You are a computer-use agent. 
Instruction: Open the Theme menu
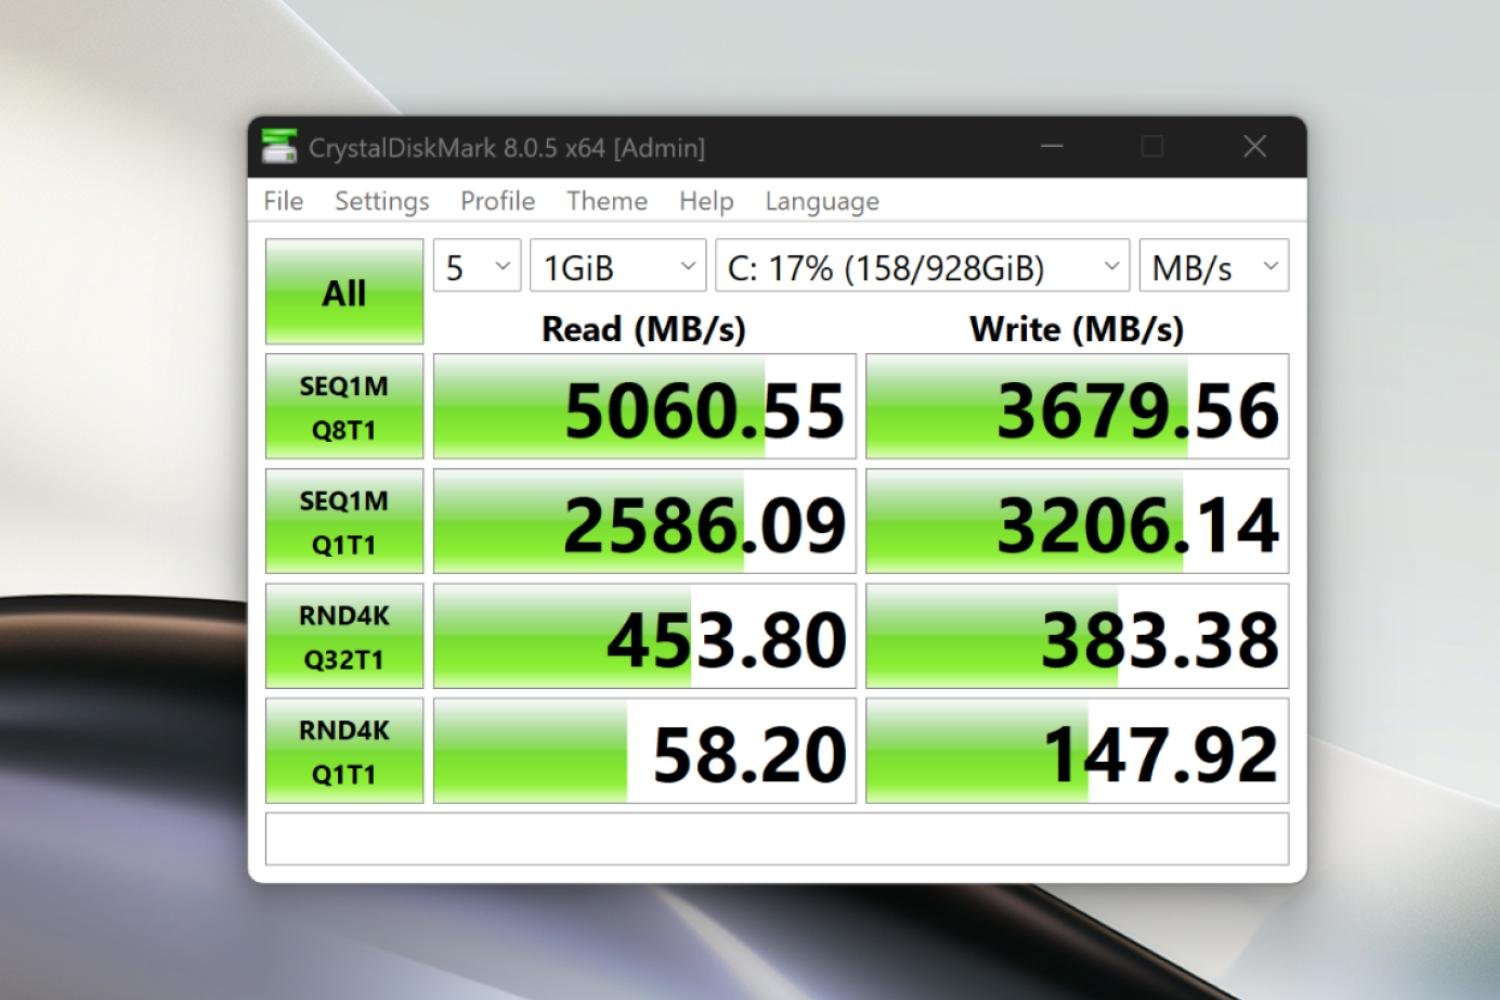(x=606, y=201)
